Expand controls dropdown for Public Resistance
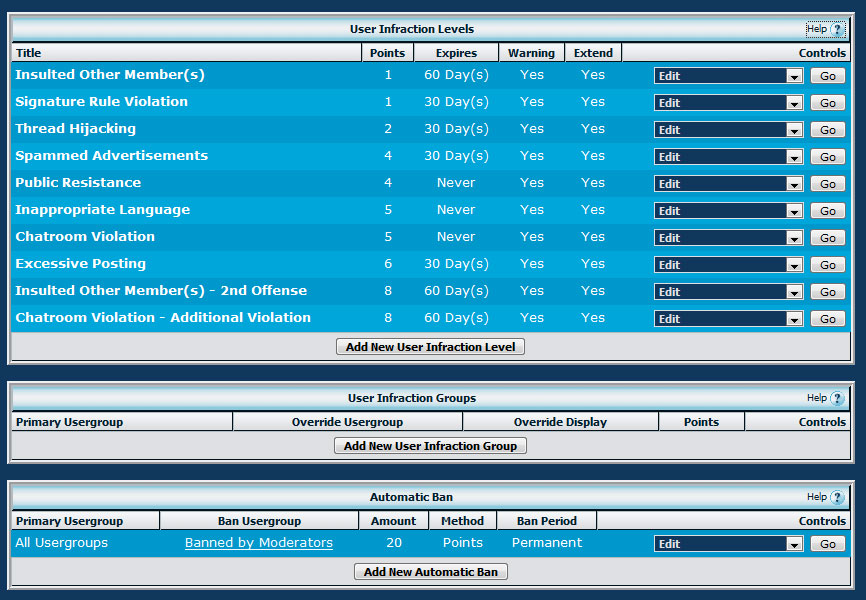Screen dimensions: 866x600 tap(728, 184)
